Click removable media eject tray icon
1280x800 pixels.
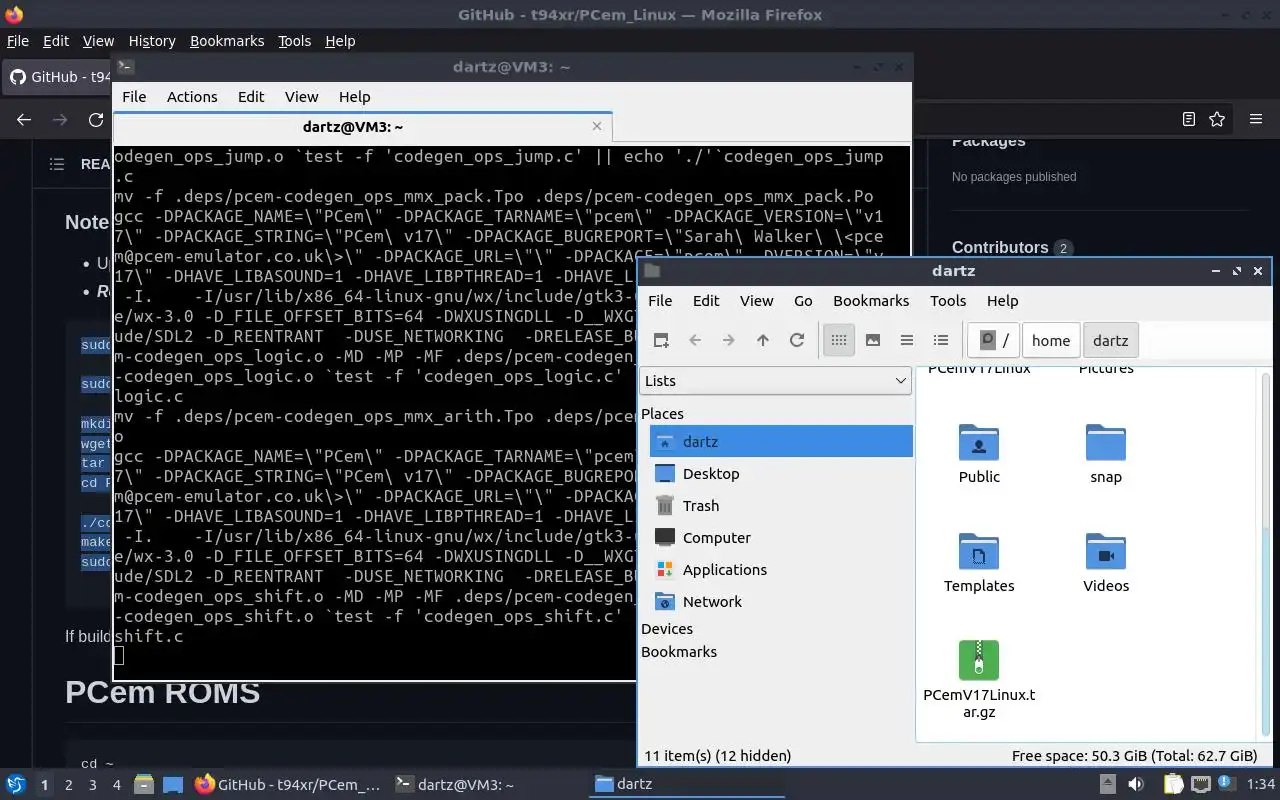(x=1108, y=784)
